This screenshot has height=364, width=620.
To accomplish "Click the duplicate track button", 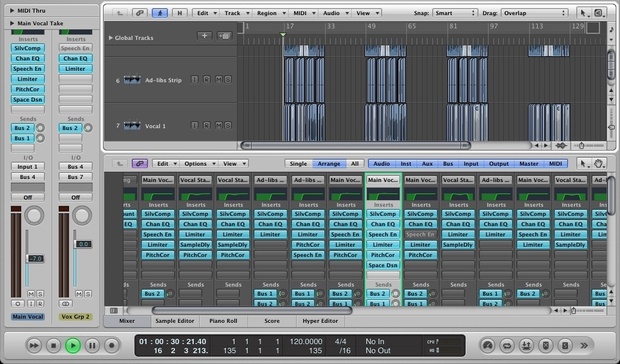I will pos(224,36).
